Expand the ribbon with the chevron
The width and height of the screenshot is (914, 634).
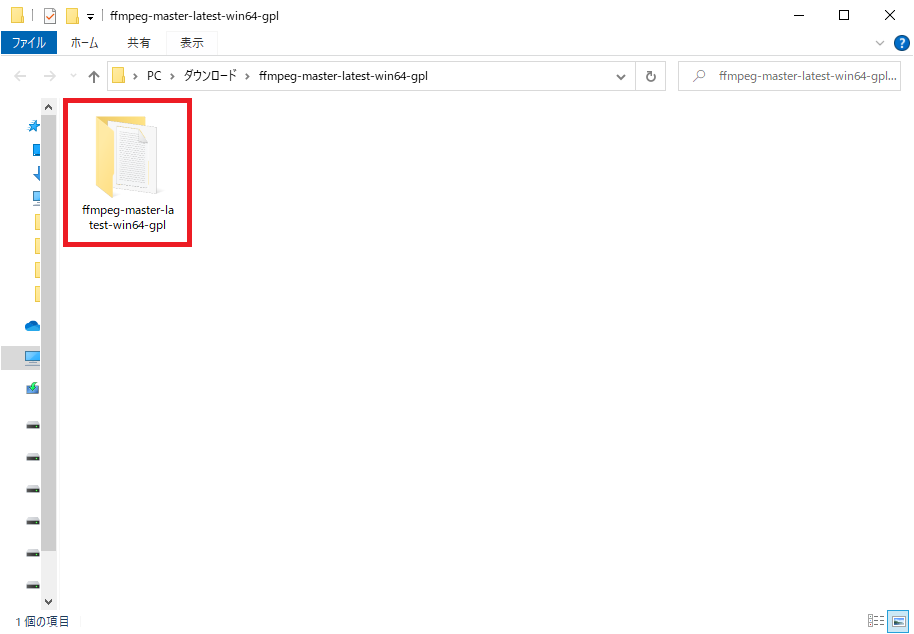pos(880,43)
